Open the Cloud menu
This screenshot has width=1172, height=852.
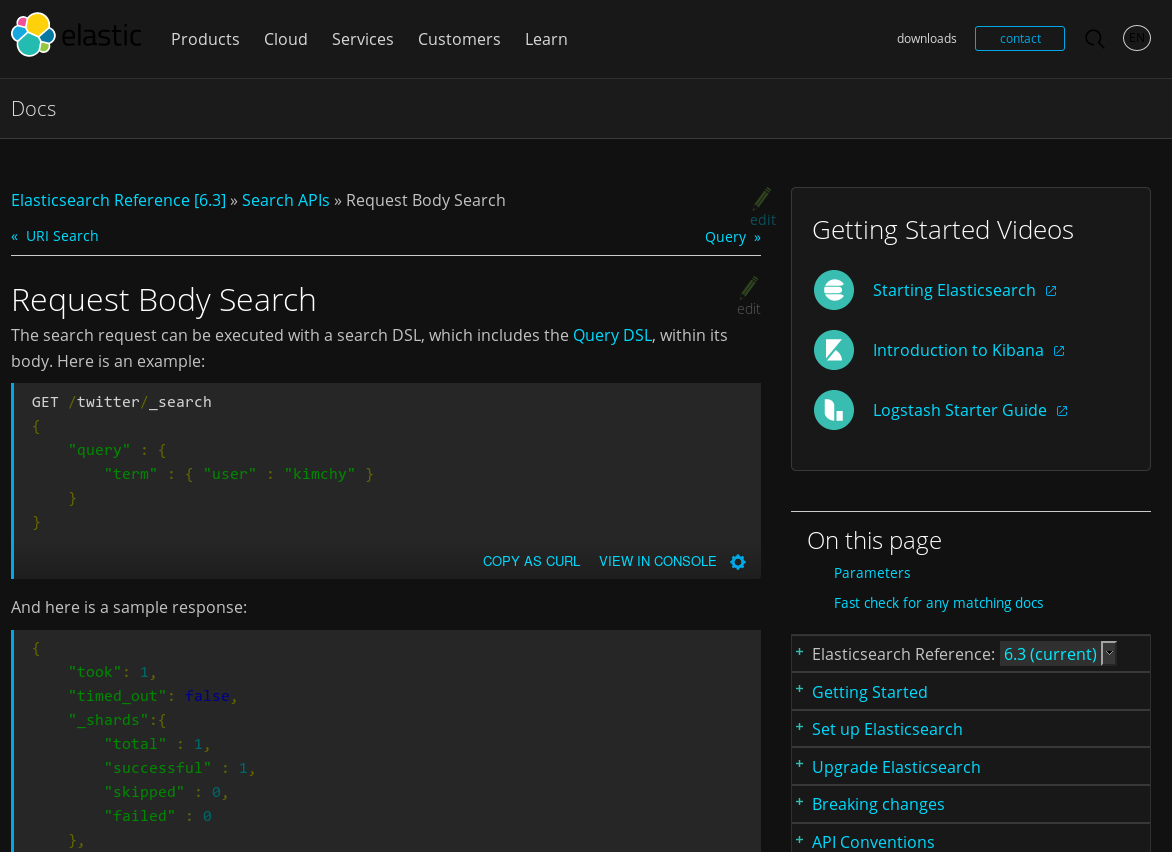286,39
